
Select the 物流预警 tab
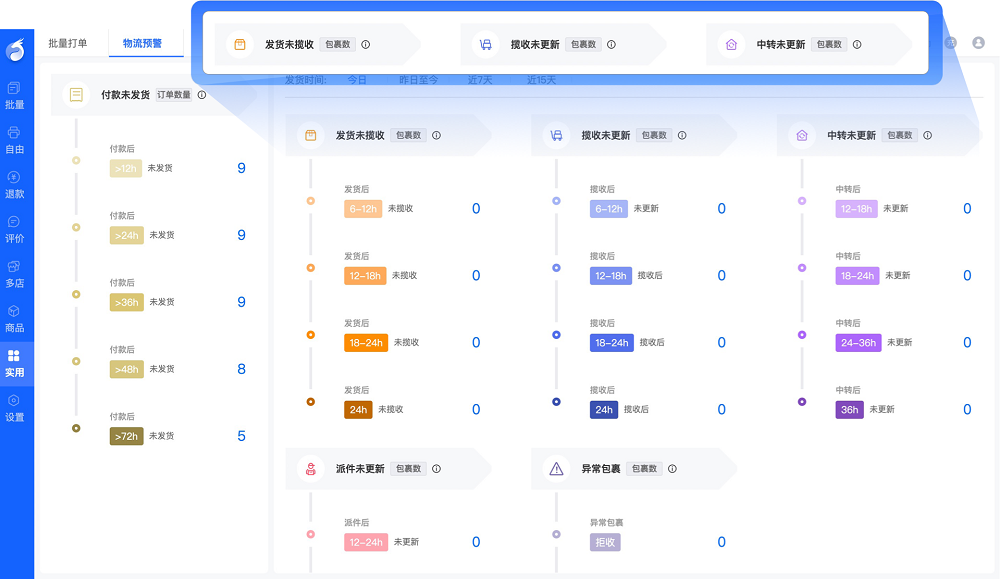tap(142, 43)
